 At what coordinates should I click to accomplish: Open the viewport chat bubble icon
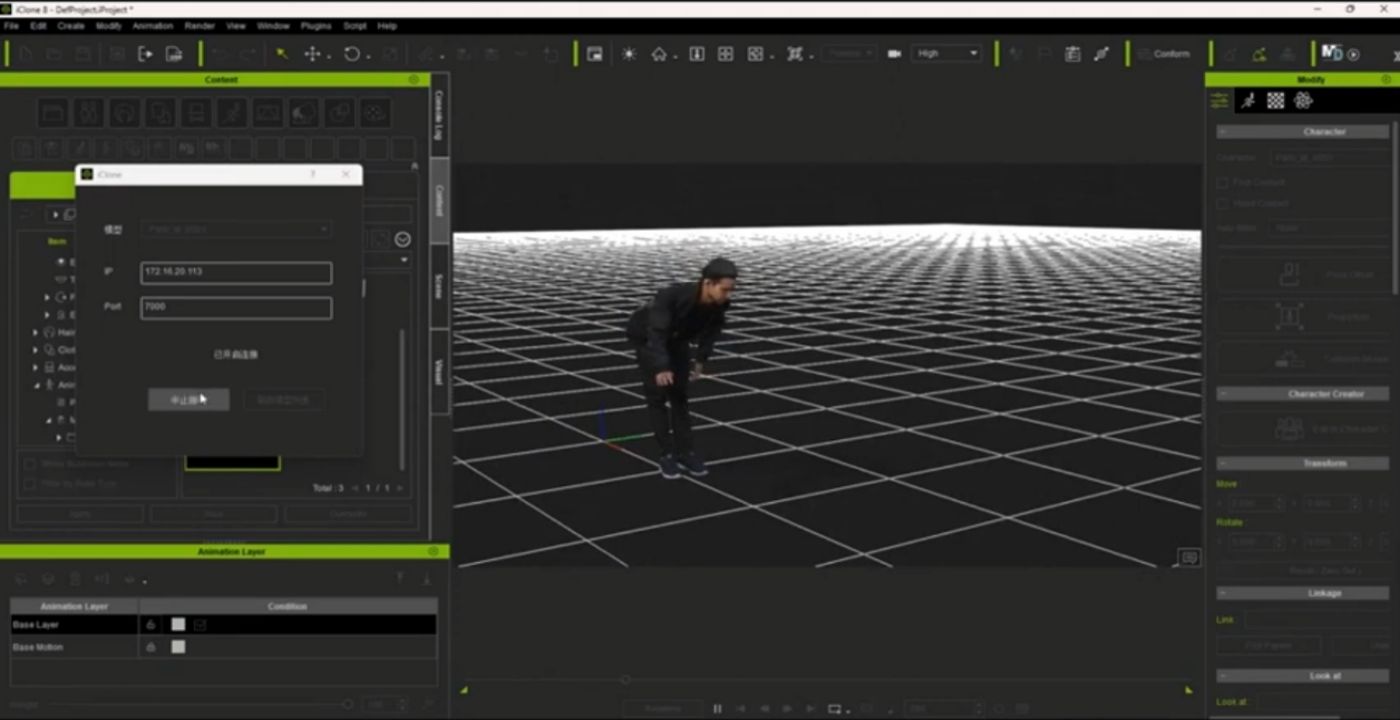click(x=1189, y=558)
